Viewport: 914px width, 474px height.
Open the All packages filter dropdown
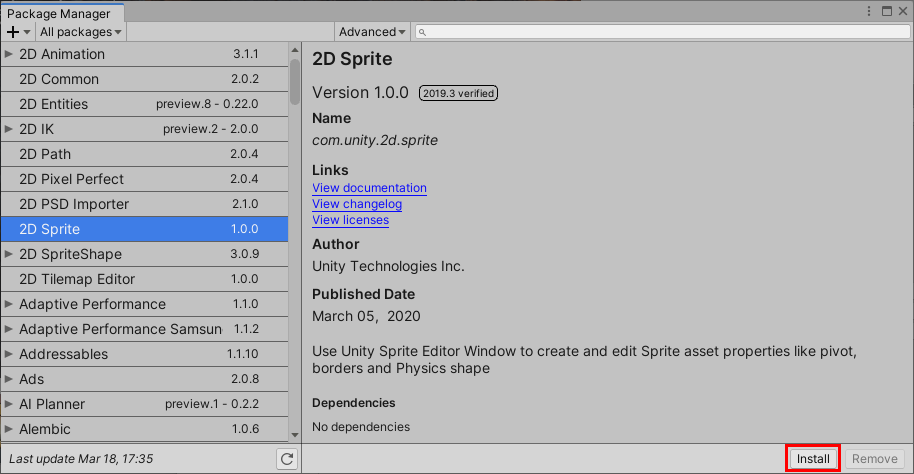(x=80, y=32)
